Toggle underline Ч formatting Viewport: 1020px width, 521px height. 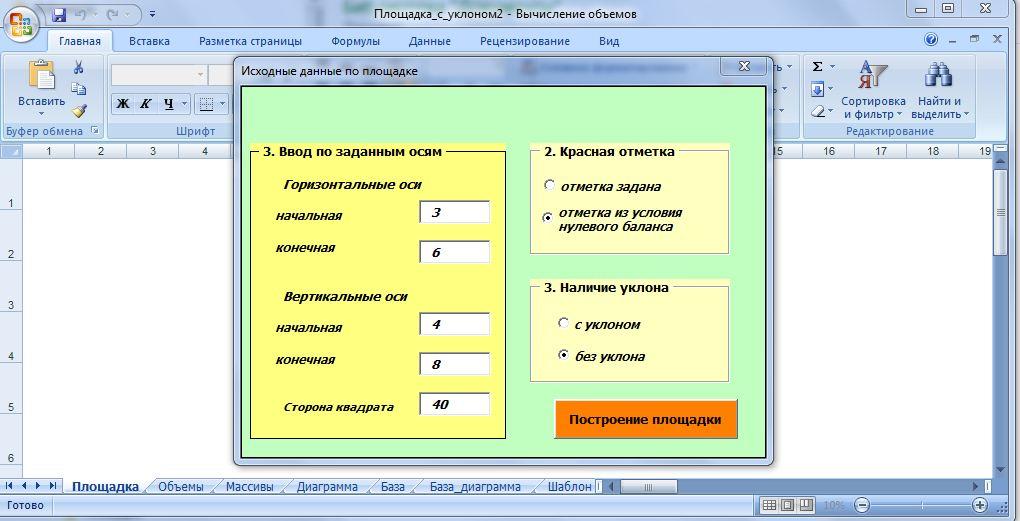point(168,104)
